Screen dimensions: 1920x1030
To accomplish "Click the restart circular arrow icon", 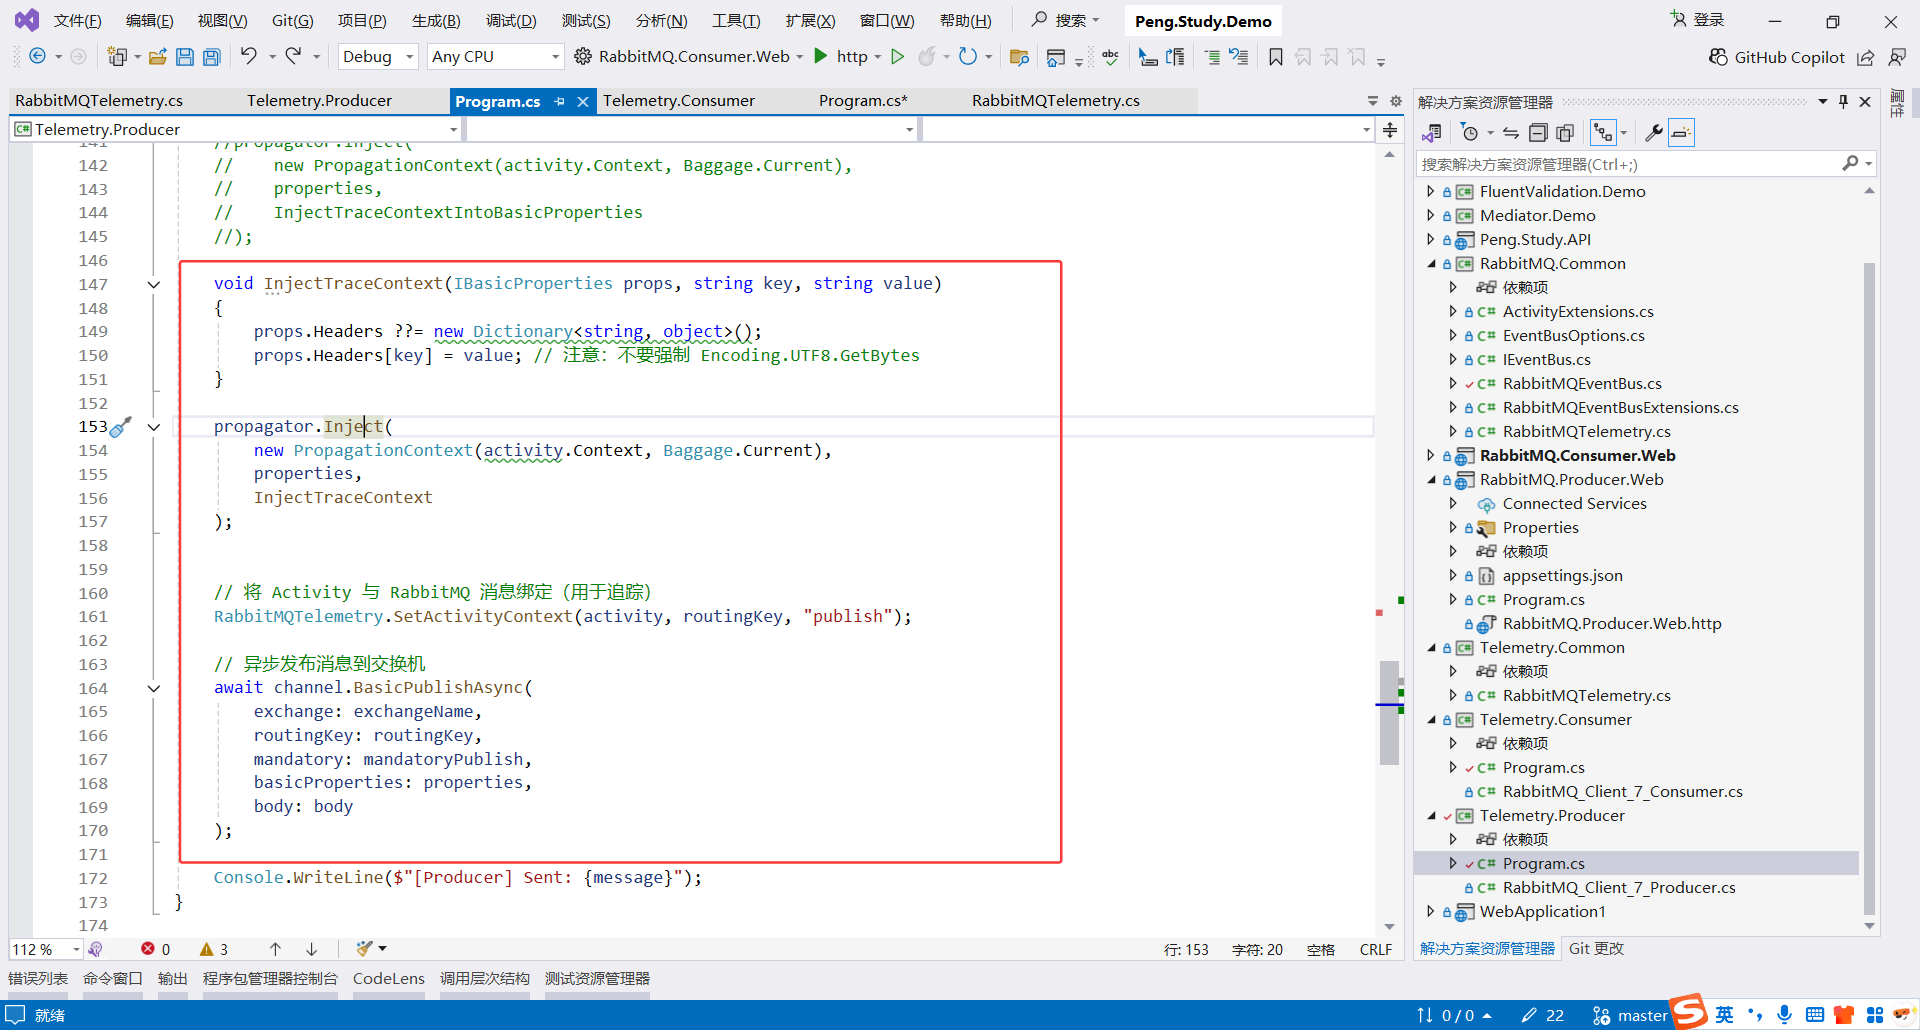I will 967,57.
